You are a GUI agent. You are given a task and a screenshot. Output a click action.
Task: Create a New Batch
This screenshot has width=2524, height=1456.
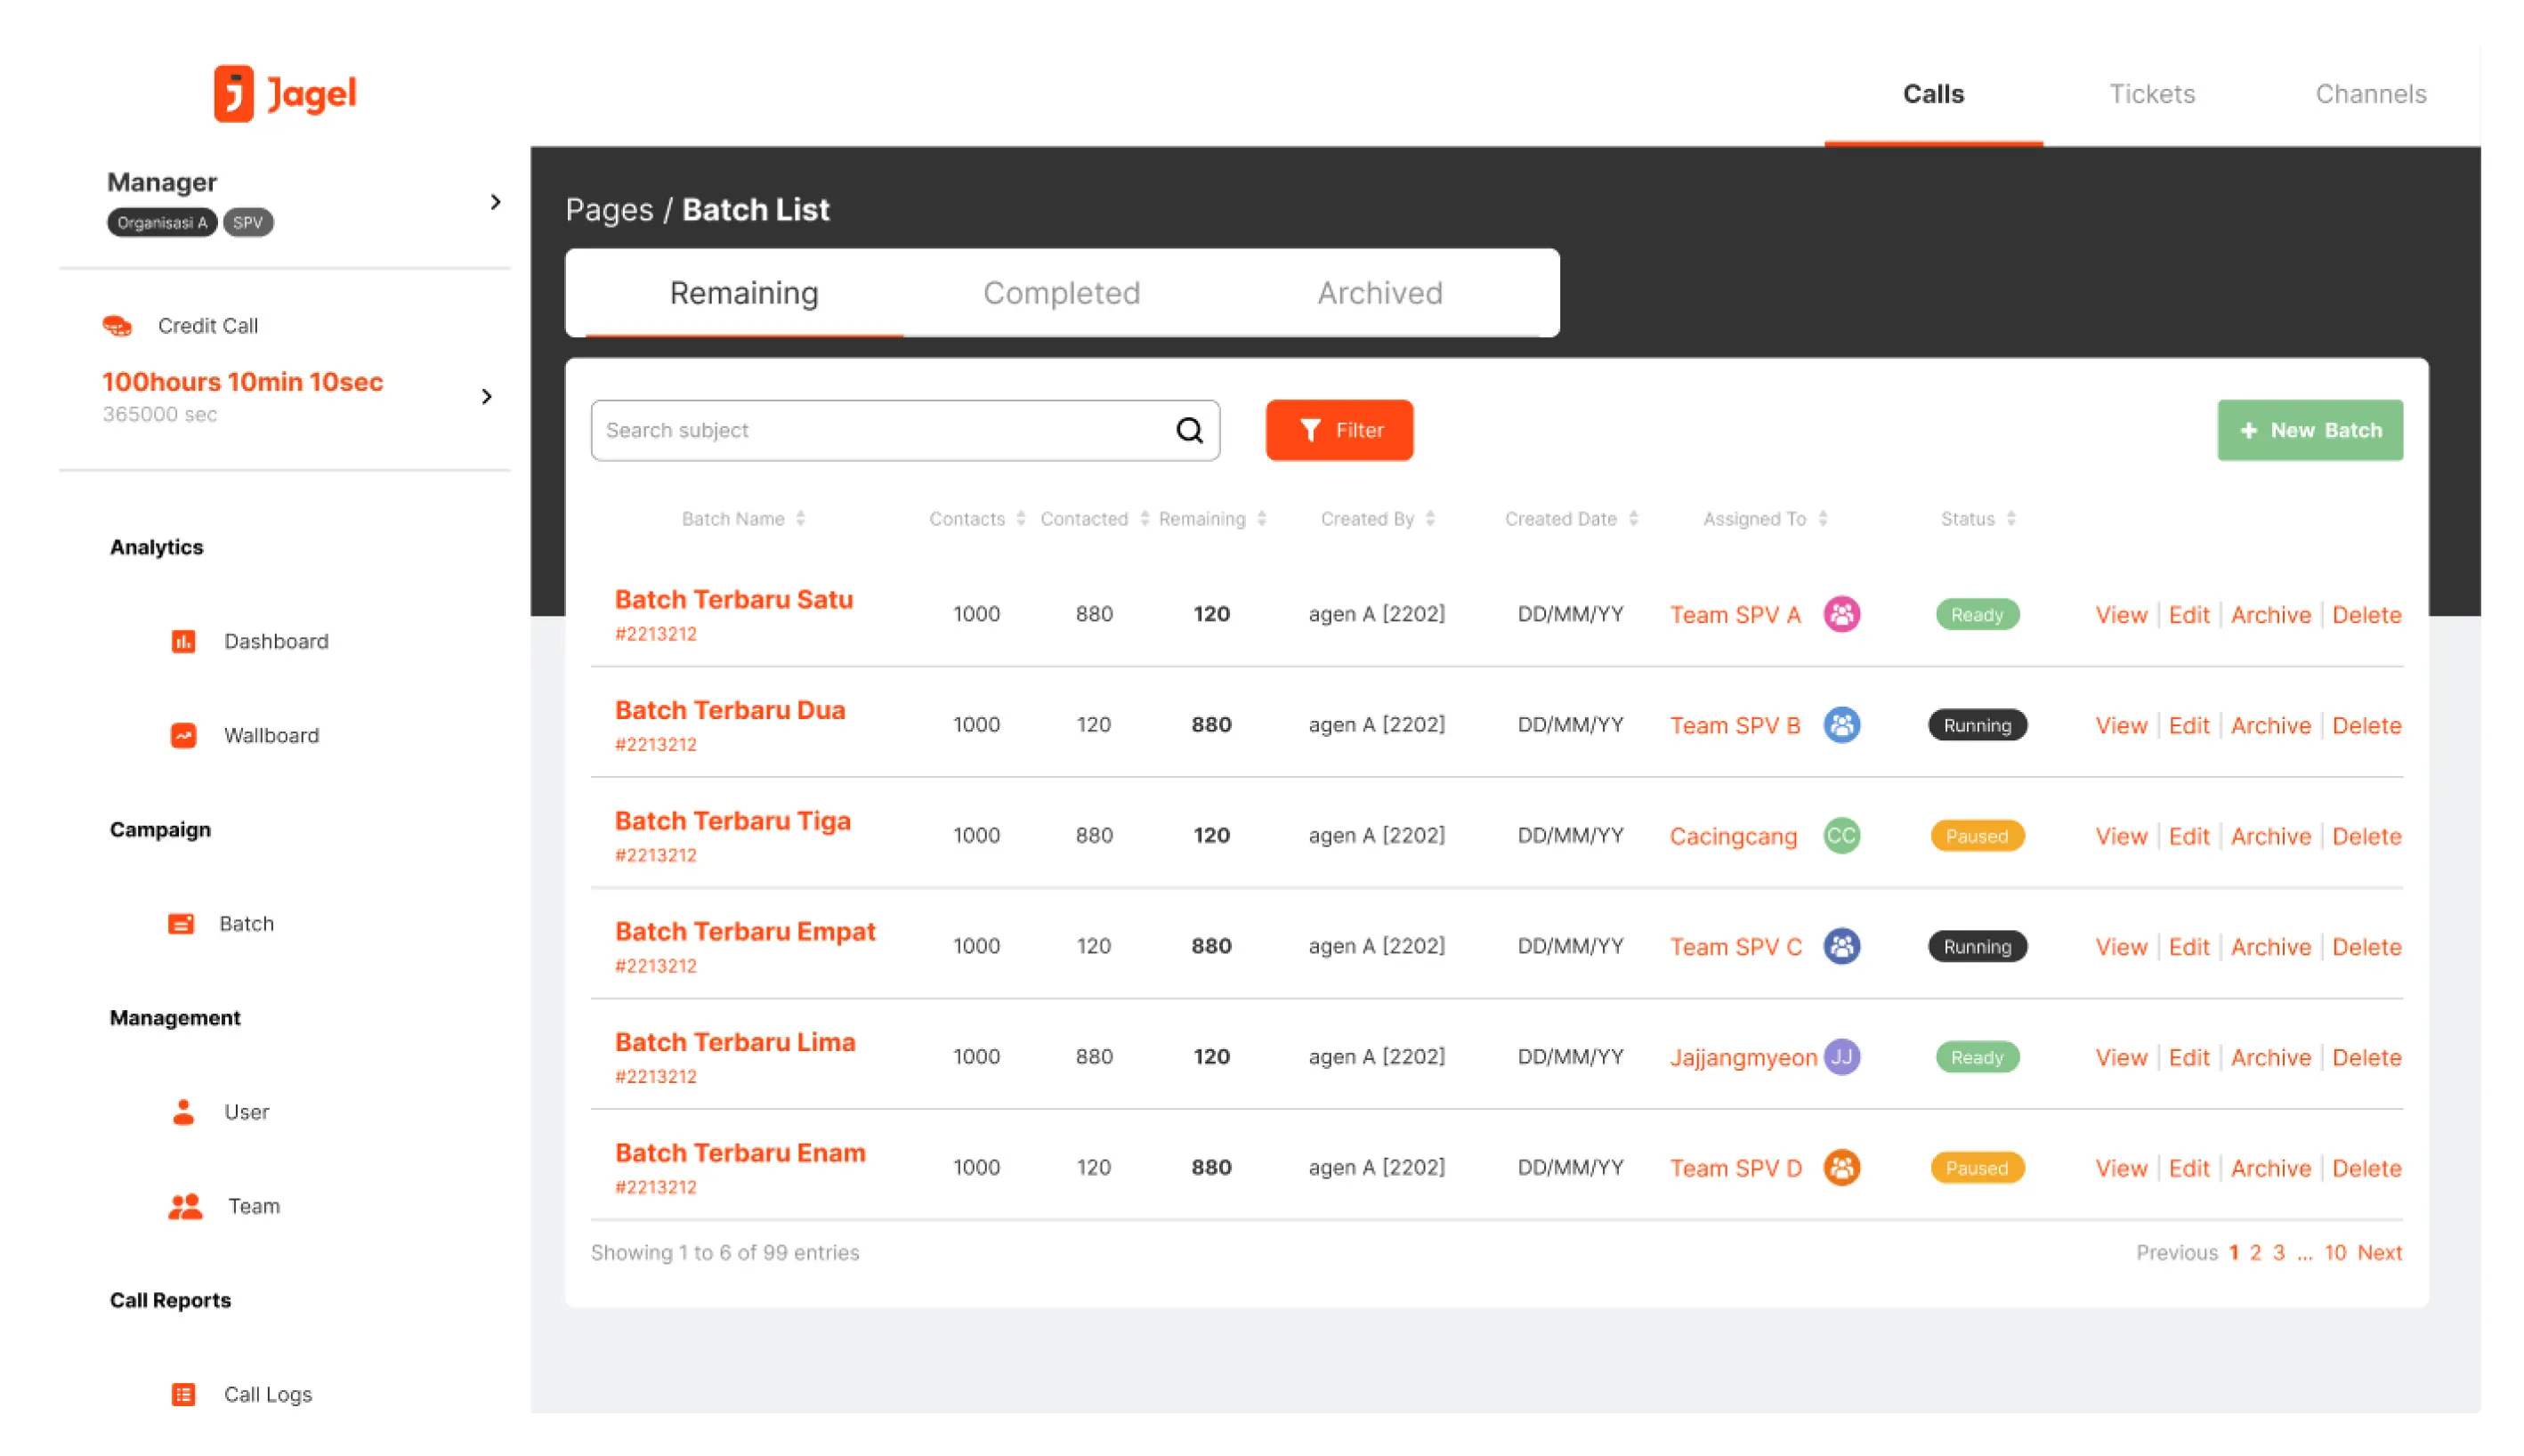click(x=2309, y=430)
